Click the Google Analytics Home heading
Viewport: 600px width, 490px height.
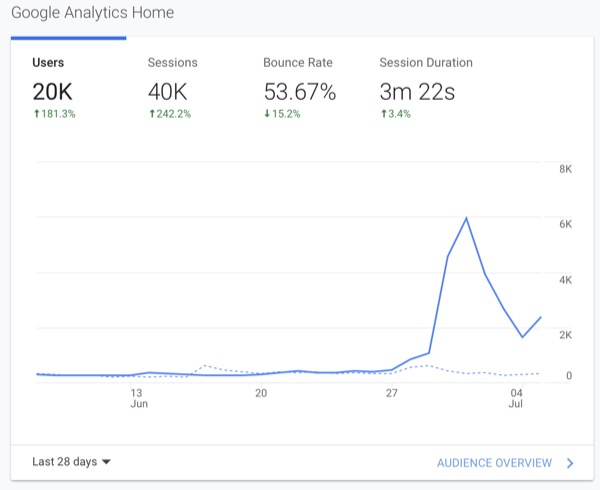[x=93, y=13]
